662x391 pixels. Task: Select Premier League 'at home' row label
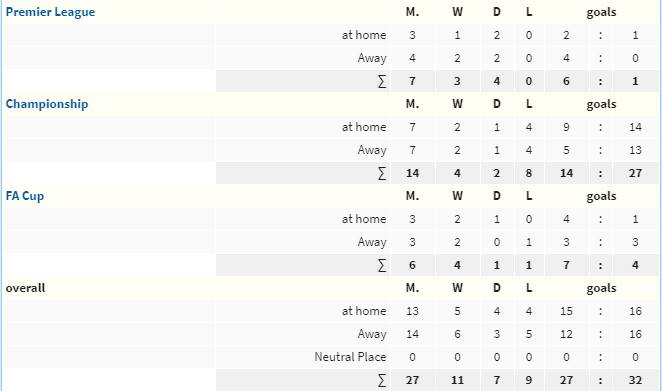coord(364,35)
